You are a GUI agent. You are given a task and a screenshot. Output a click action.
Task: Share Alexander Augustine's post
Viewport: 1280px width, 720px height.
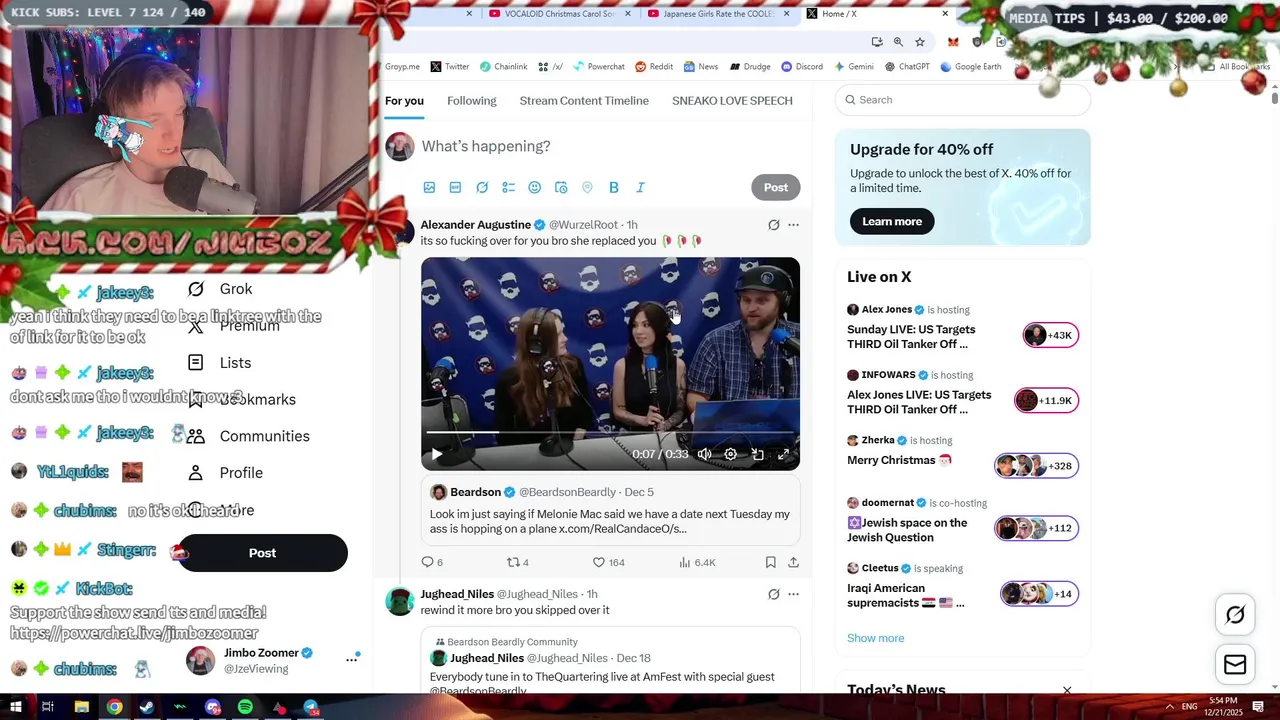coord(793,562)
